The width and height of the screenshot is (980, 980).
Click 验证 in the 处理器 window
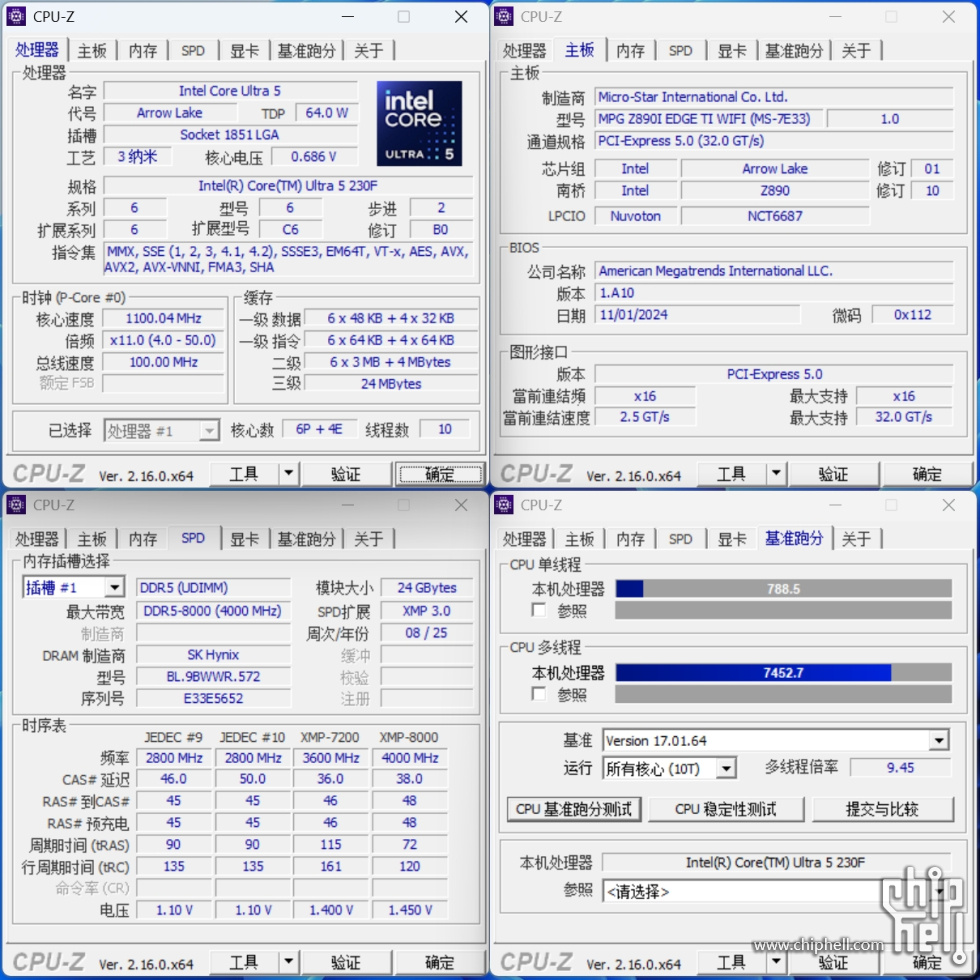pos(346,474)
